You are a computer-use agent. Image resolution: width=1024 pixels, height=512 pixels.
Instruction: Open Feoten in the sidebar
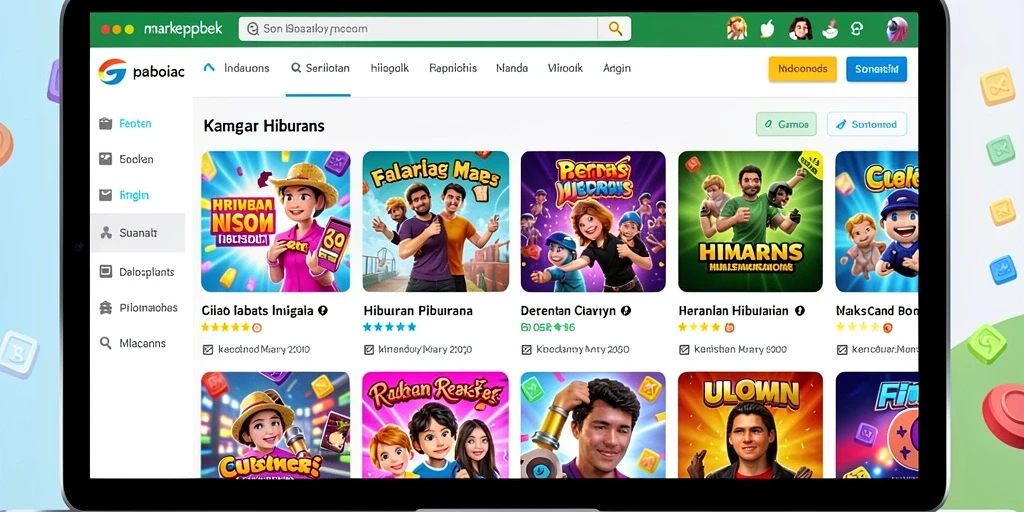coord(136,123)
